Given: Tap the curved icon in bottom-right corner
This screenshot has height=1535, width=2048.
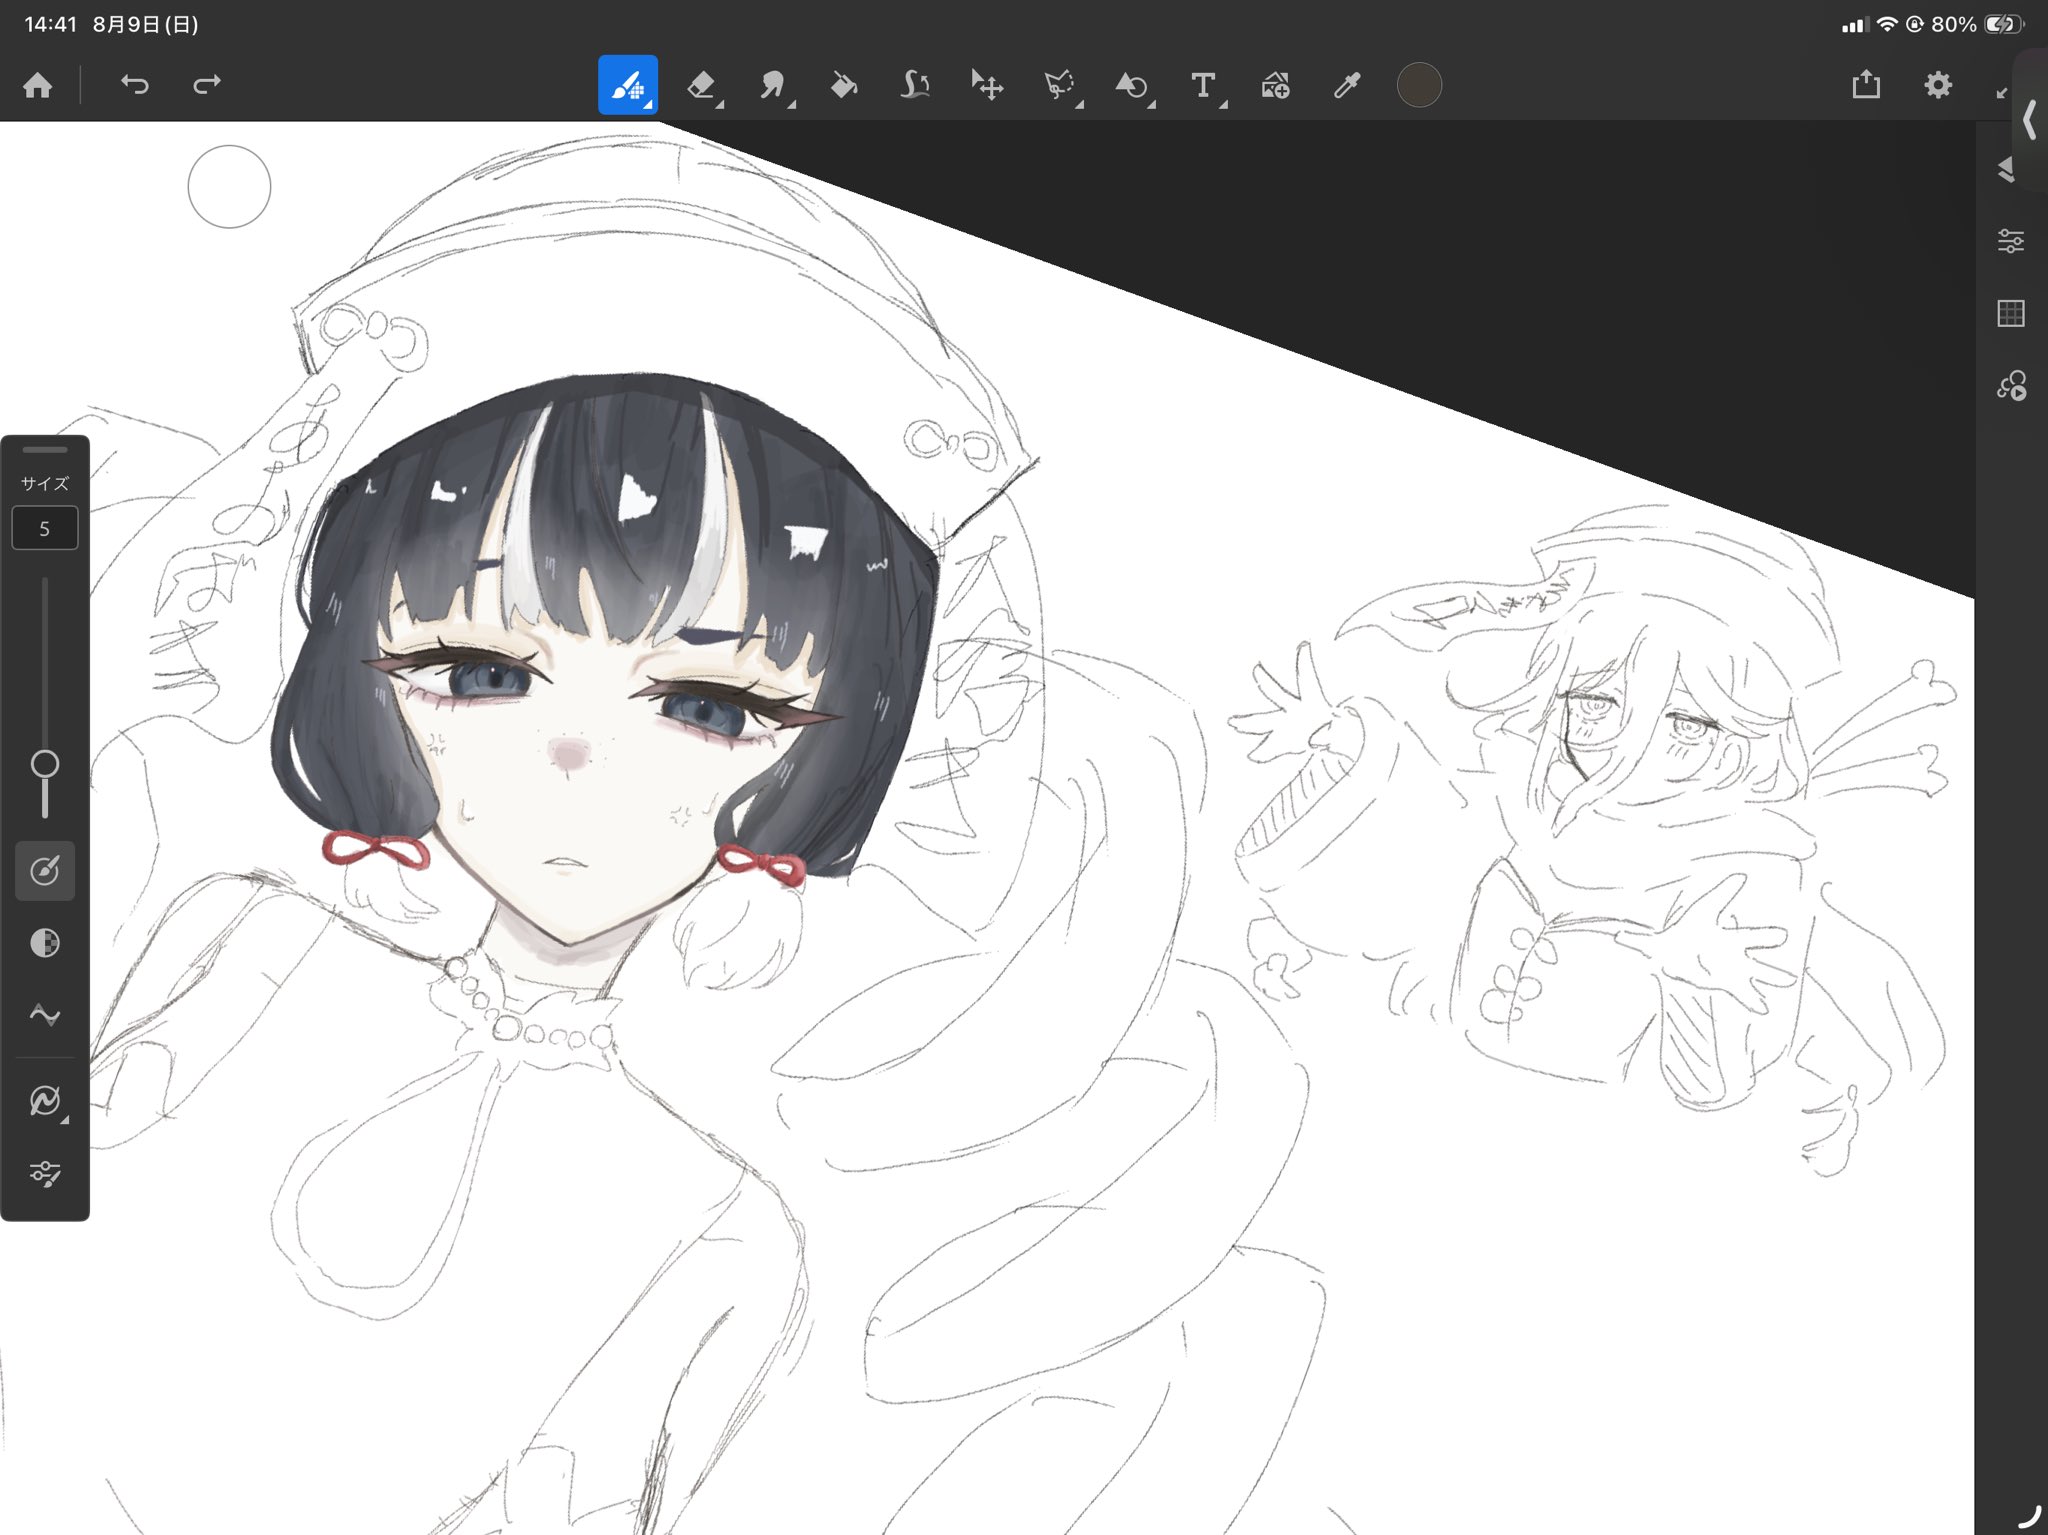Looking at the screenshot, I should pos(2030,1518).
